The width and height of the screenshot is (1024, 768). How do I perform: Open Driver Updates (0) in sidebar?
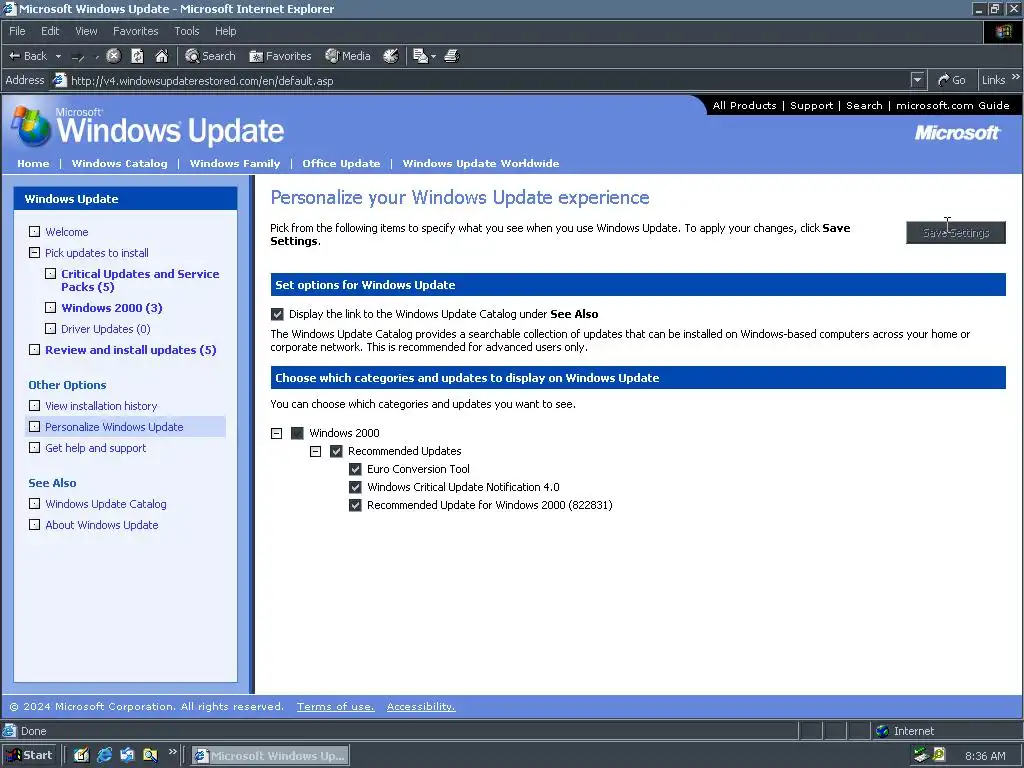pyautogui.click(x=106, y=328)
